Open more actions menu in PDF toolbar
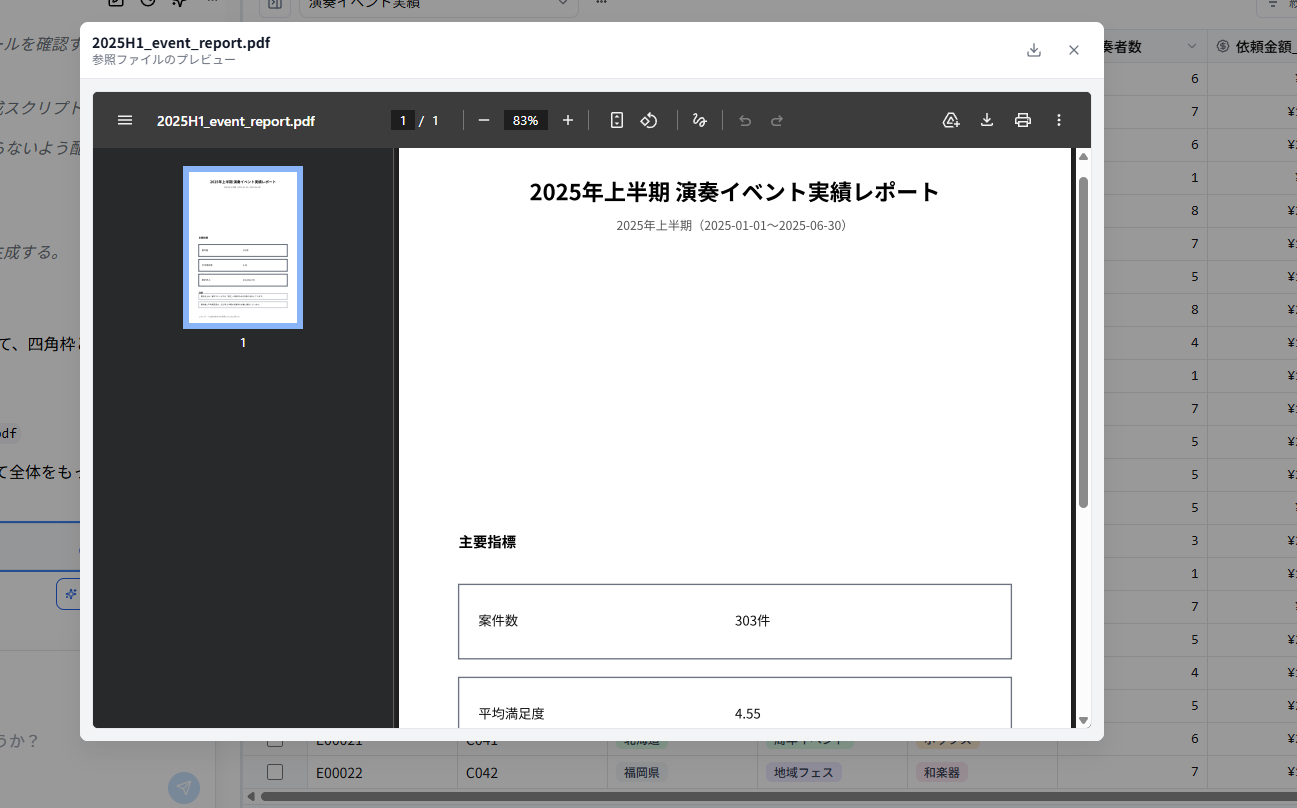This screenshot has width=1297, height=808. pyautogui.click(x=1059, y=120)
